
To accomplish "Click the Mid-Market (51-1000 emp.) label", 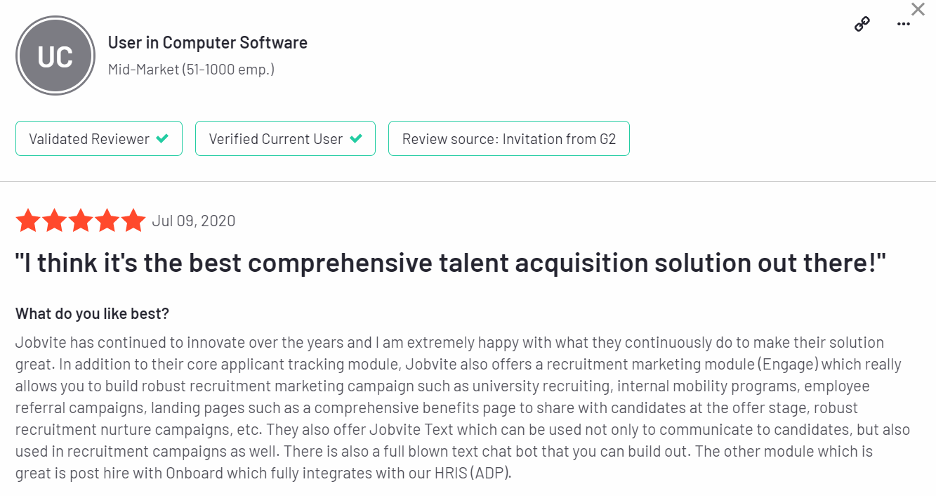I will [x=191, y=70].
